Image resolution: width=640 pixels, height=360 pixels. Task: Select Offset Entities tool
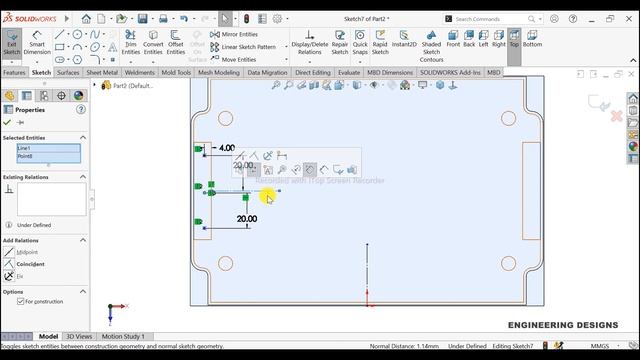[176, 43]
